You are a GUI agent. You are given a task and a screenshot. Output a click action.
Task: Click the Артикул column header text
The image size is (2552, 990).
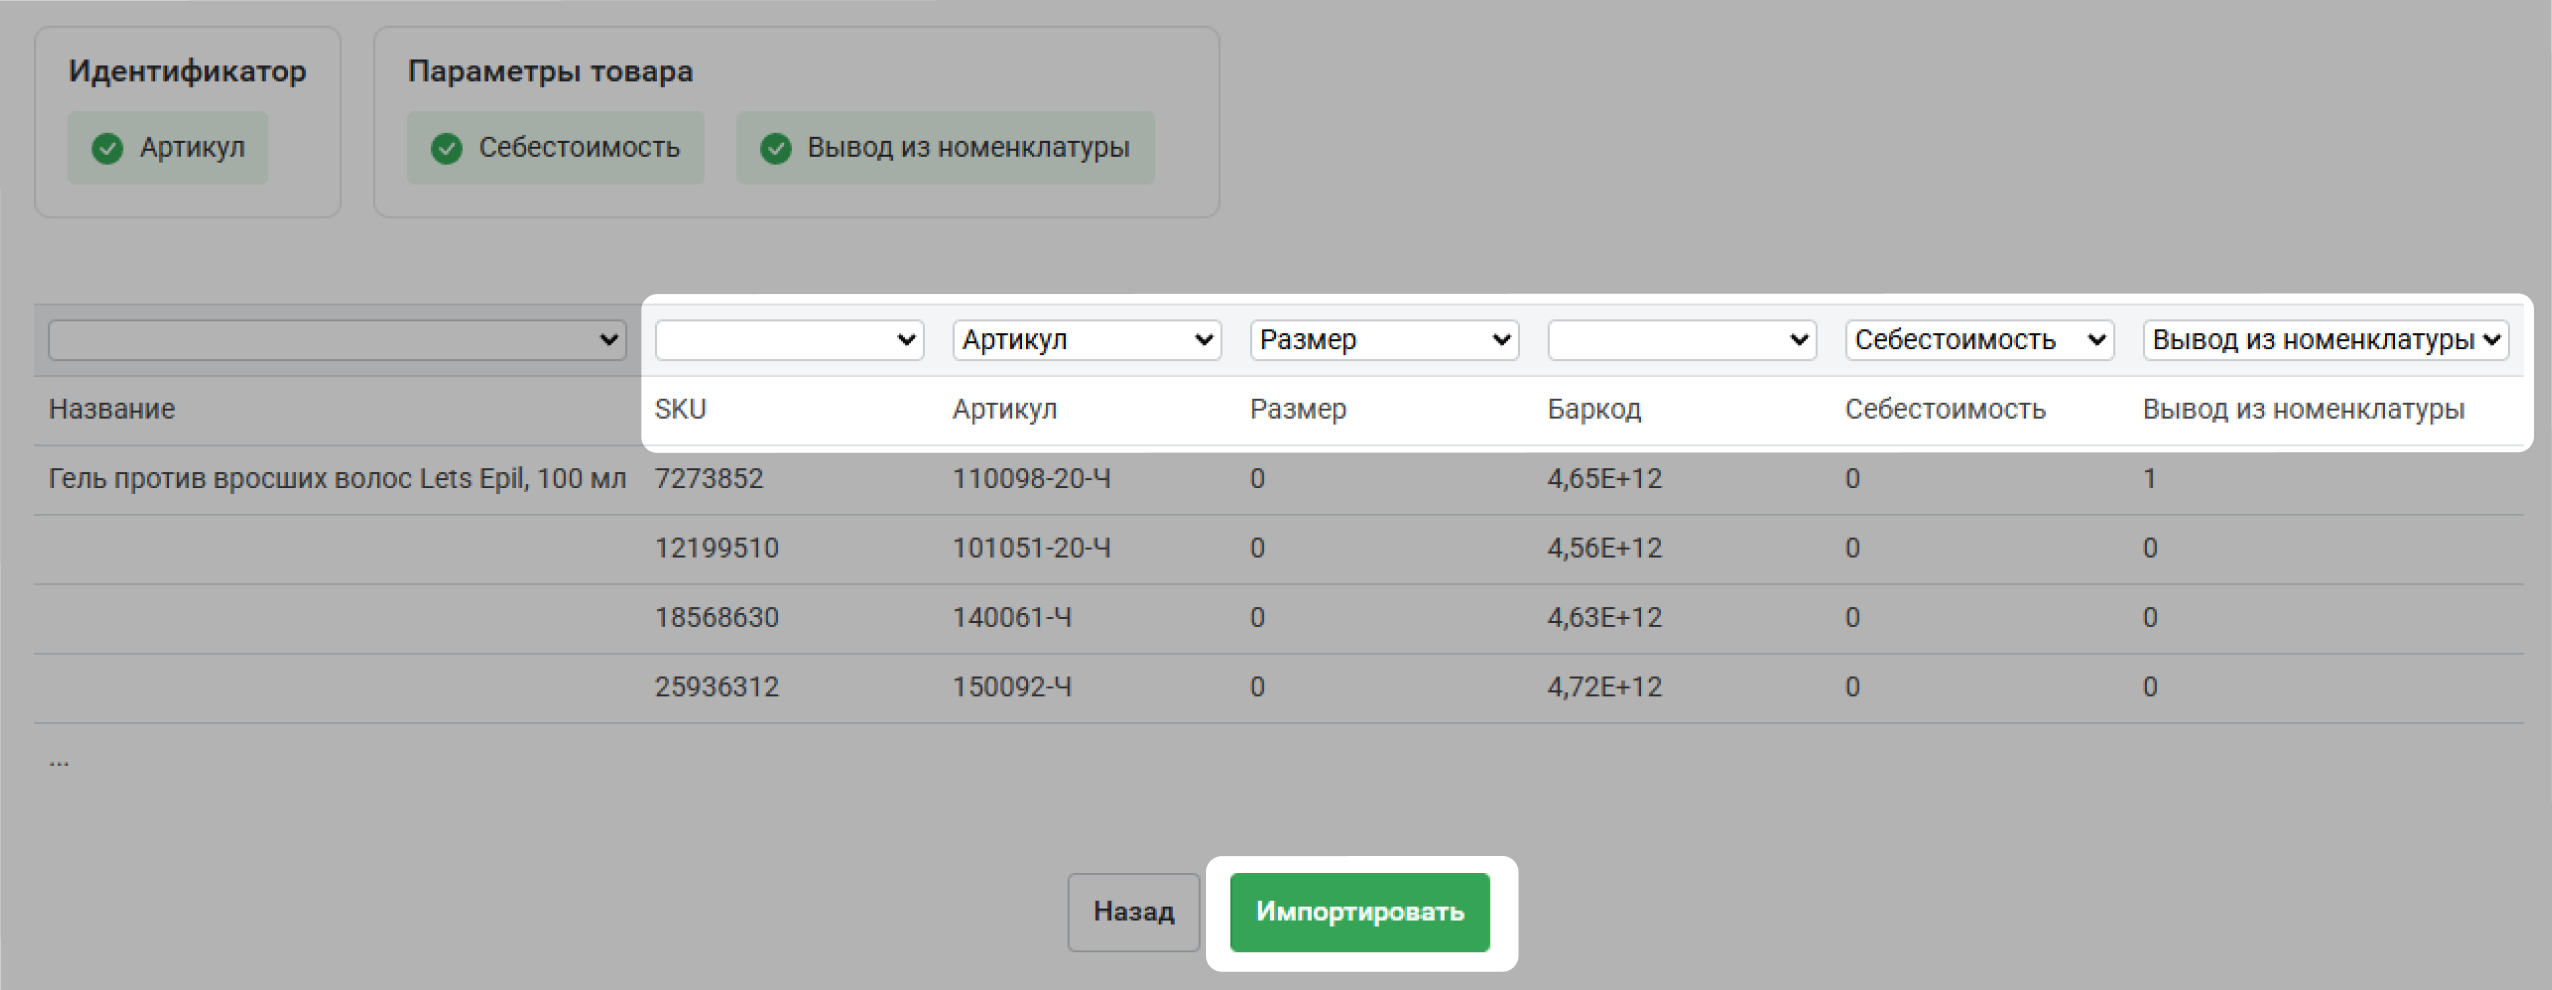click(1004, 409)
